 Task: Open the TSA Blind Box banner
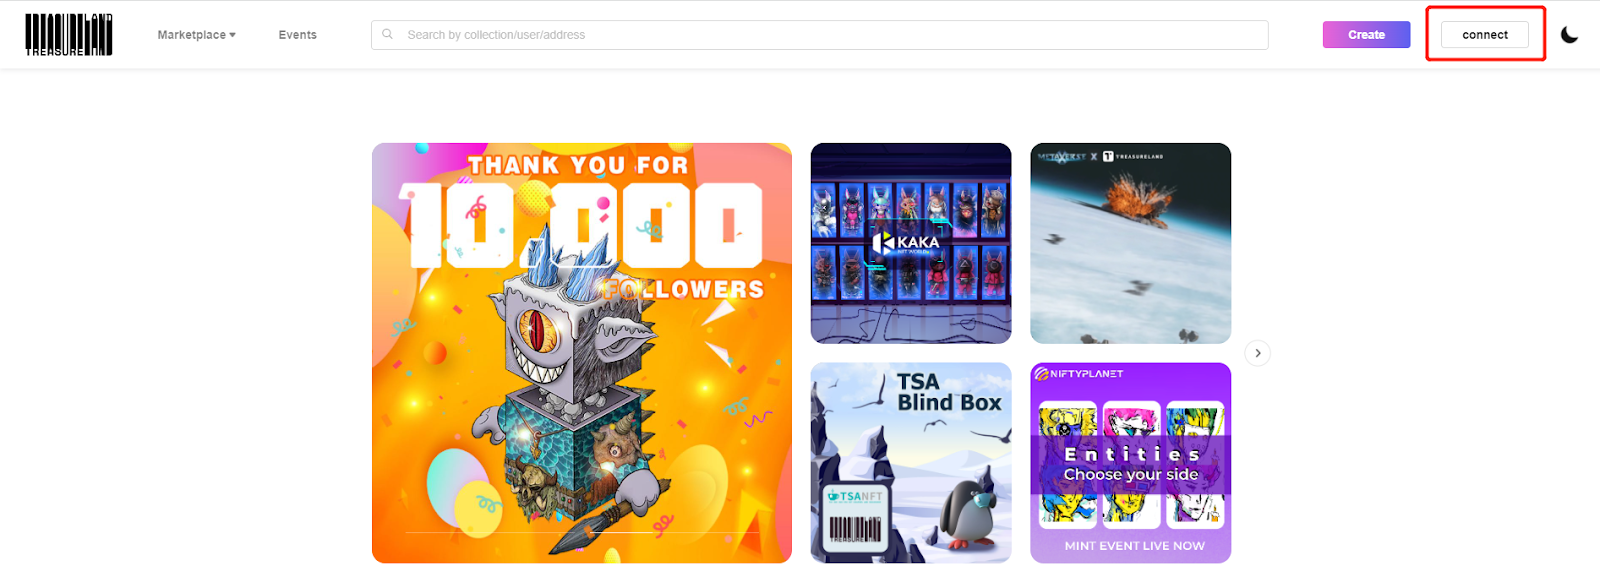[911, 463]
